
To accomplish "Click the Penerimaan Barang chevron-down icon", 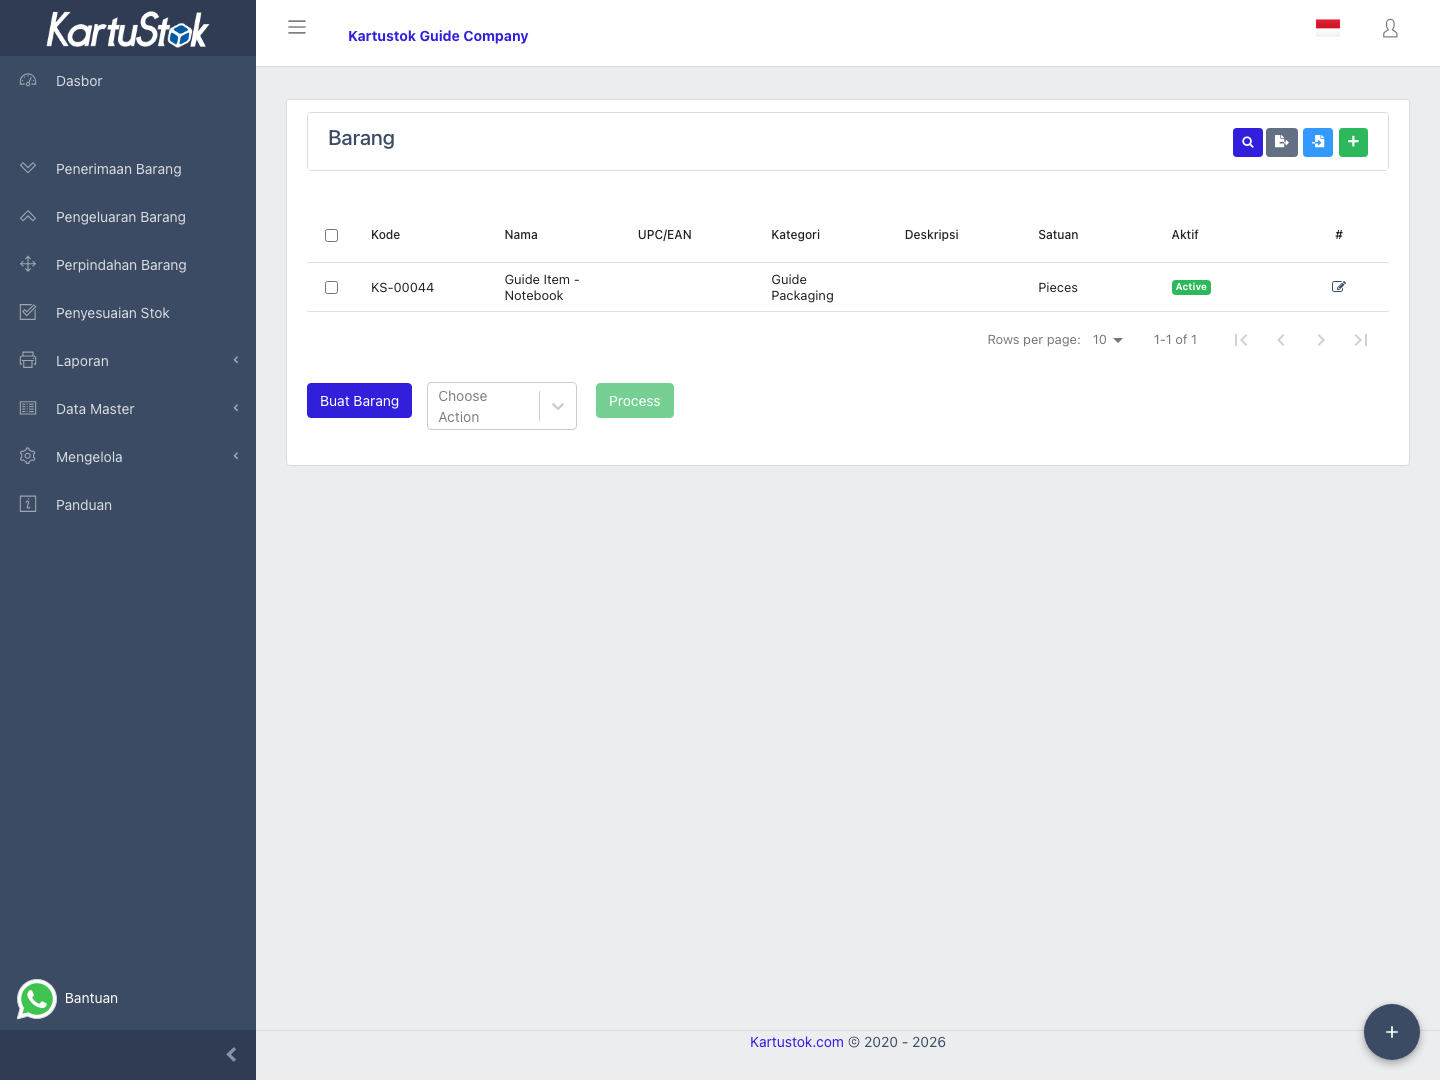I will click(x=28, y=168).
